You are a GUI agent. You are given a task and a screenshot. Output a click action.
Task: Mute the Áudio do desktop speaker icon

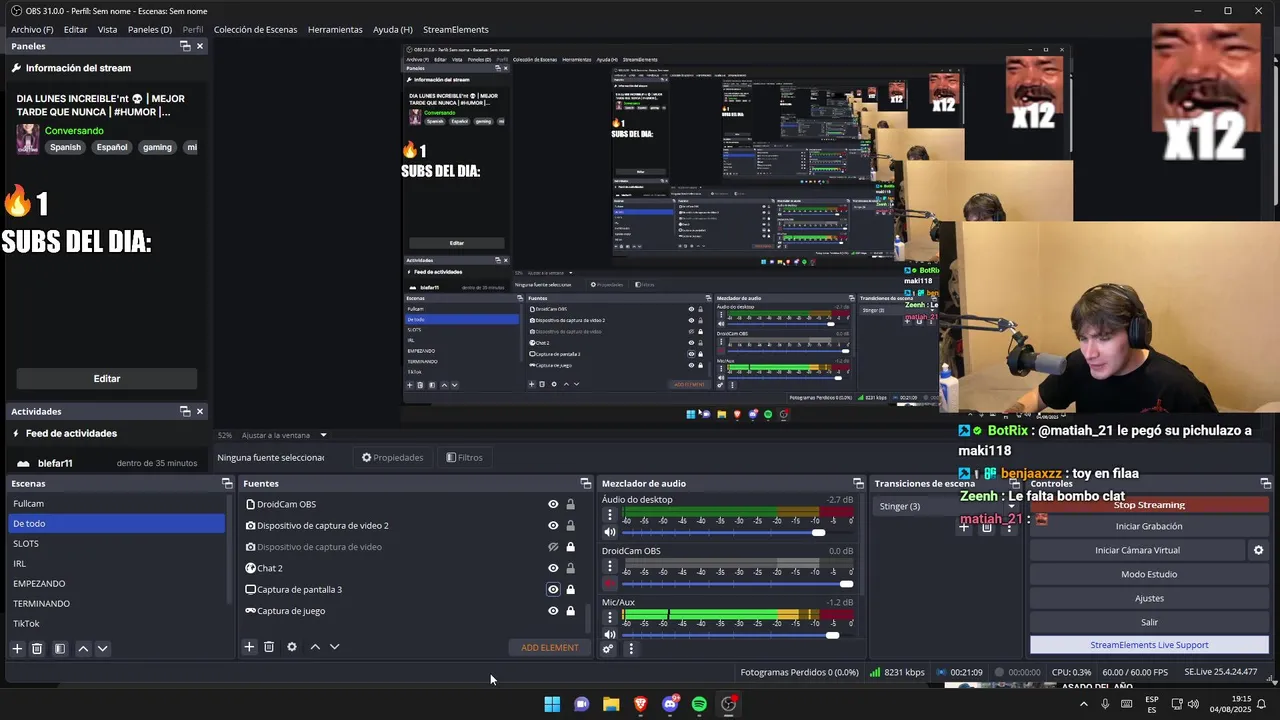pos(610,532)
